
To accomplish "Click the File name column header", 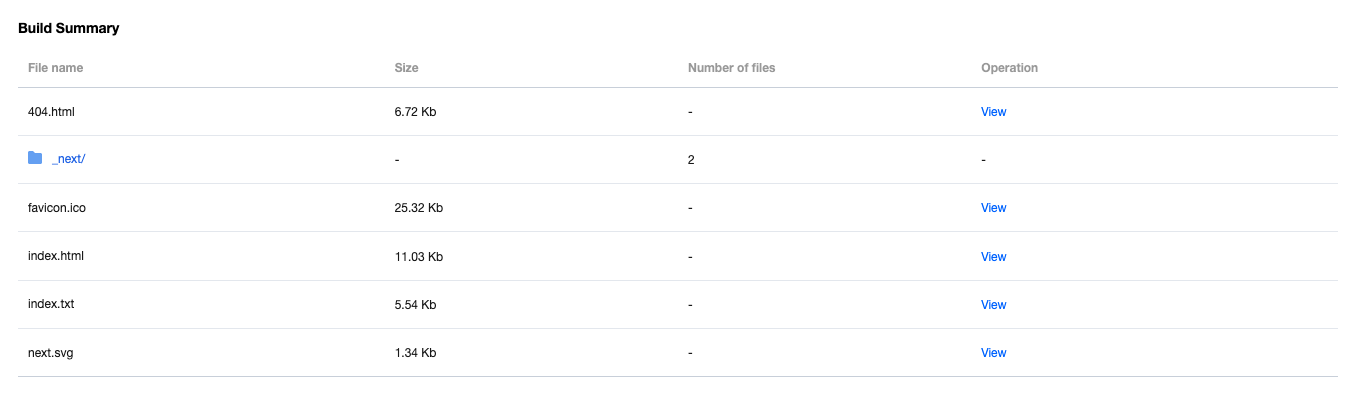I will click(56, 68).
